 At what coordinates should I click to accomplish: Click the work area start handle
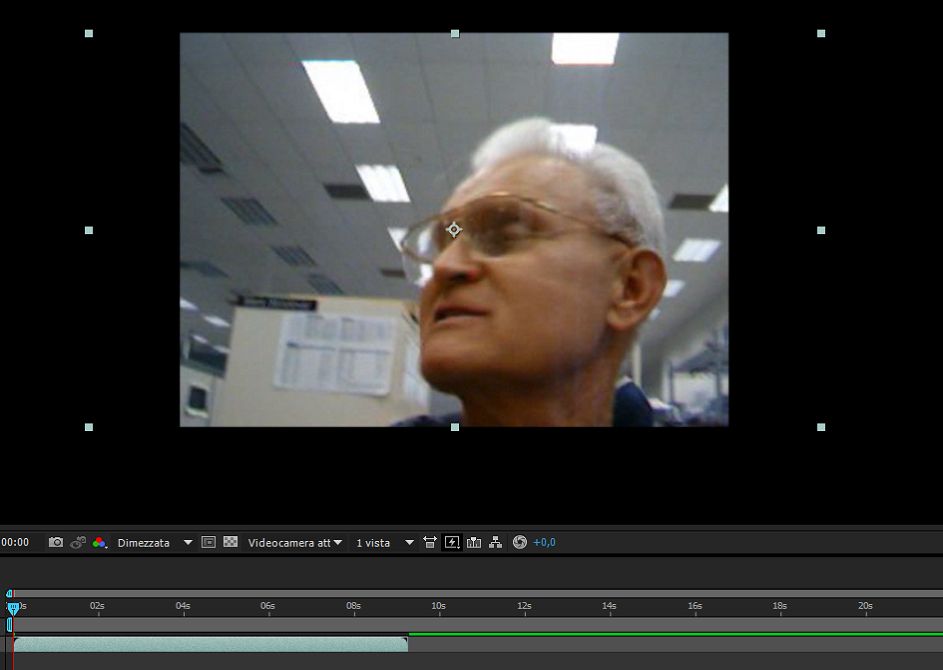pyautogui.click(x=10, y=625)
